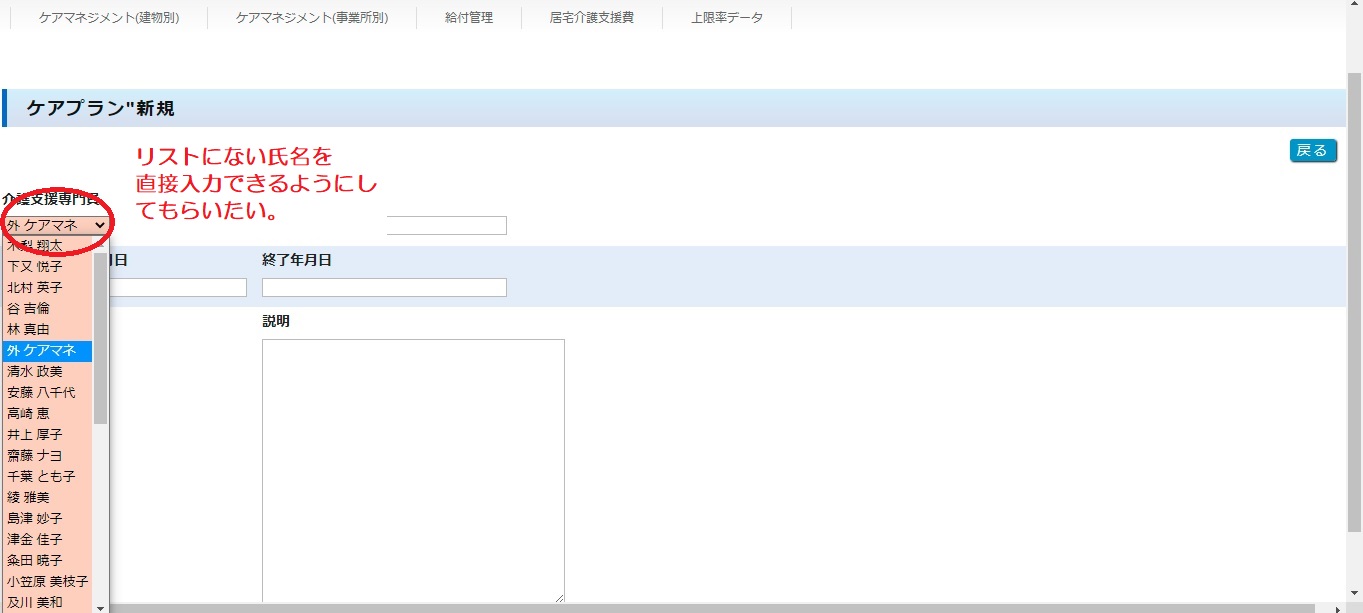Pick 小笠原 美枝子 from the list
1363x613 pixels.
tap(47, 581)
